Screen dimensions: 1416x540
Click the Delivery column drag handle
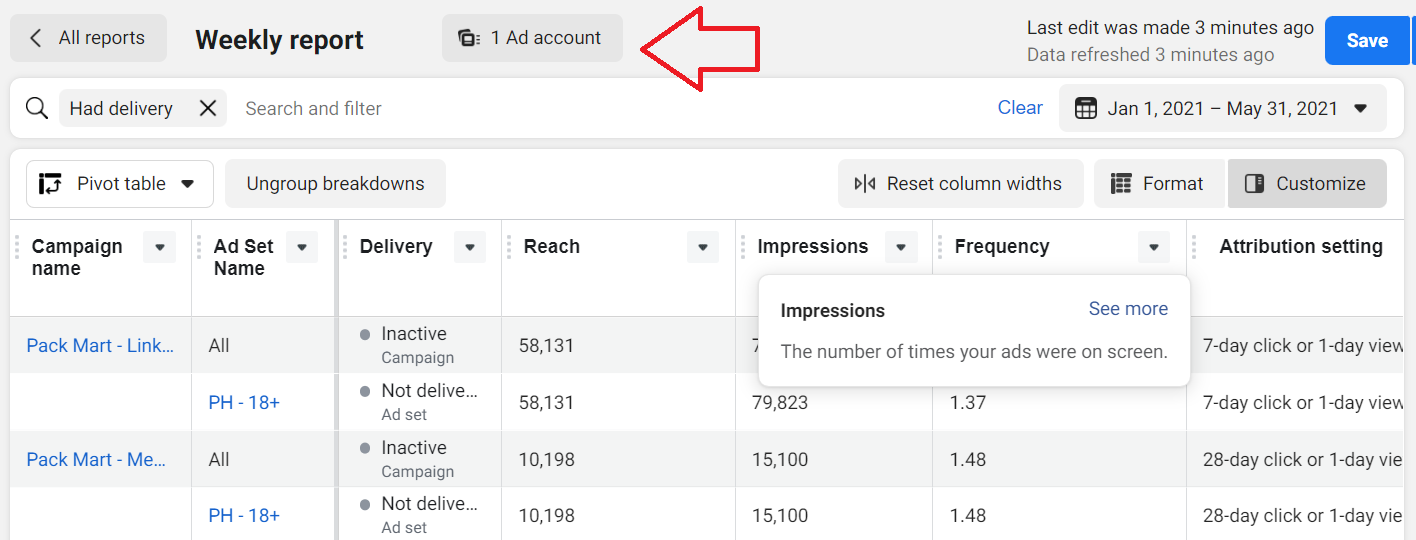tap(345, 247)
